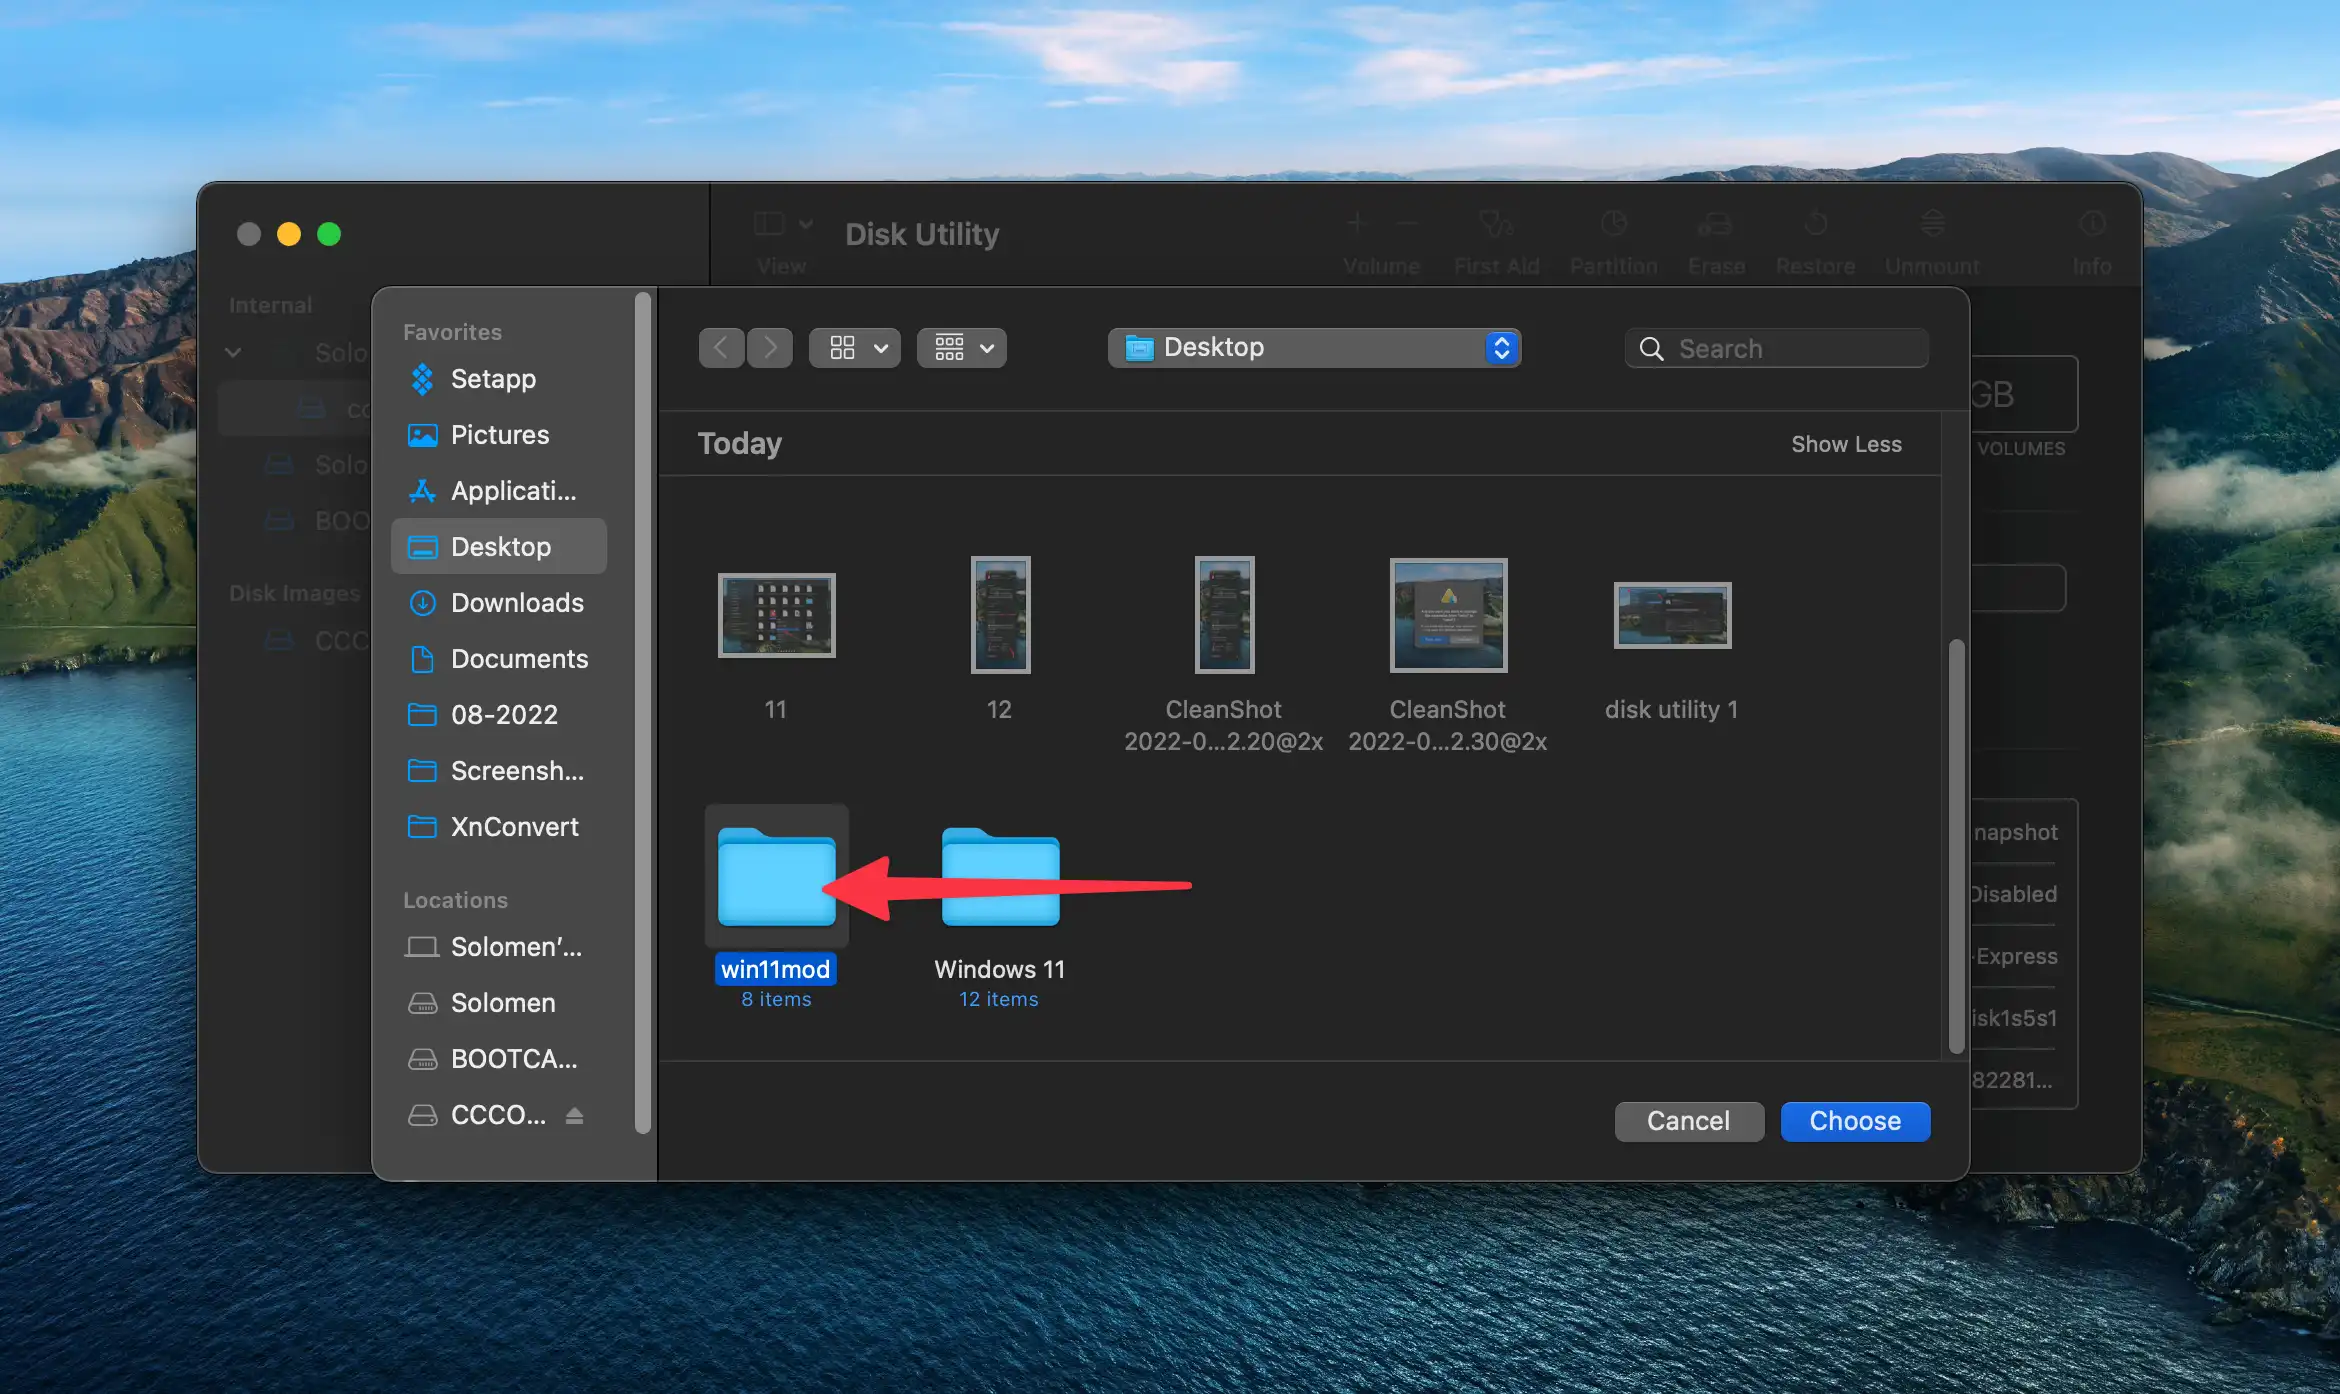Collapse the Internal disk tree chevron
Screen dimensions: 2340x1394
pyautogui.click(x=233, y=352)
